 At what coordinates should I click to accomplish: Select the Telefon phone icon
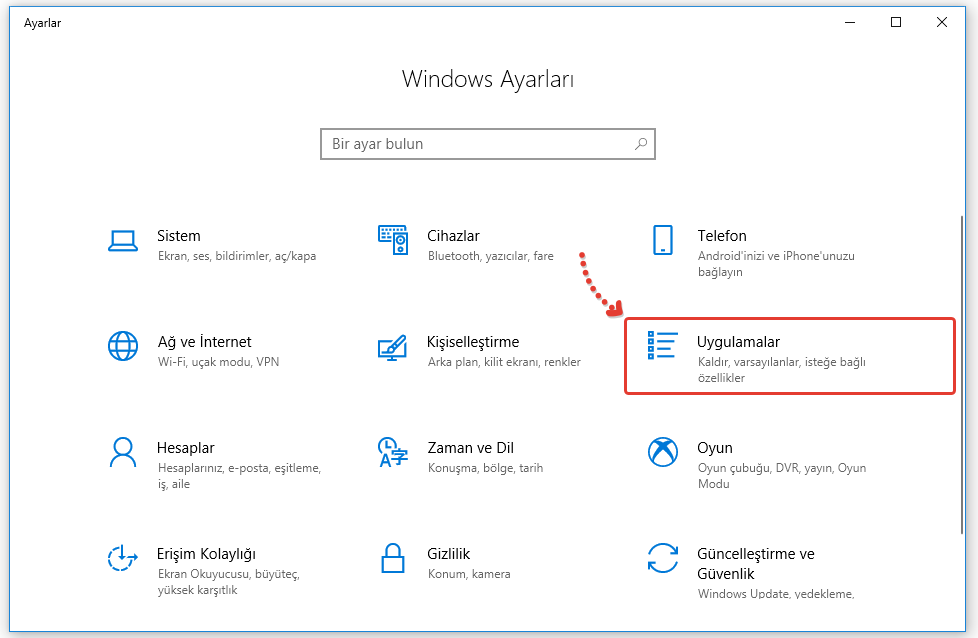tap(662, 240)
